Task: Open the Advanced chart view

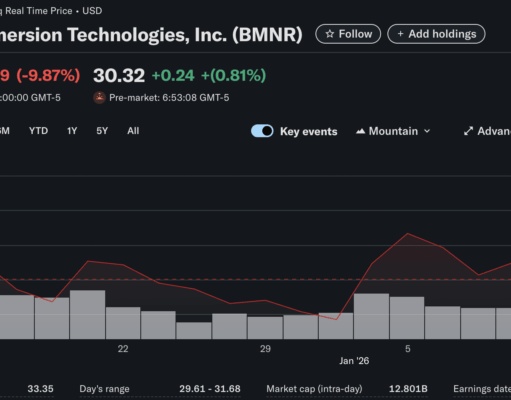Action: point(487,131)
